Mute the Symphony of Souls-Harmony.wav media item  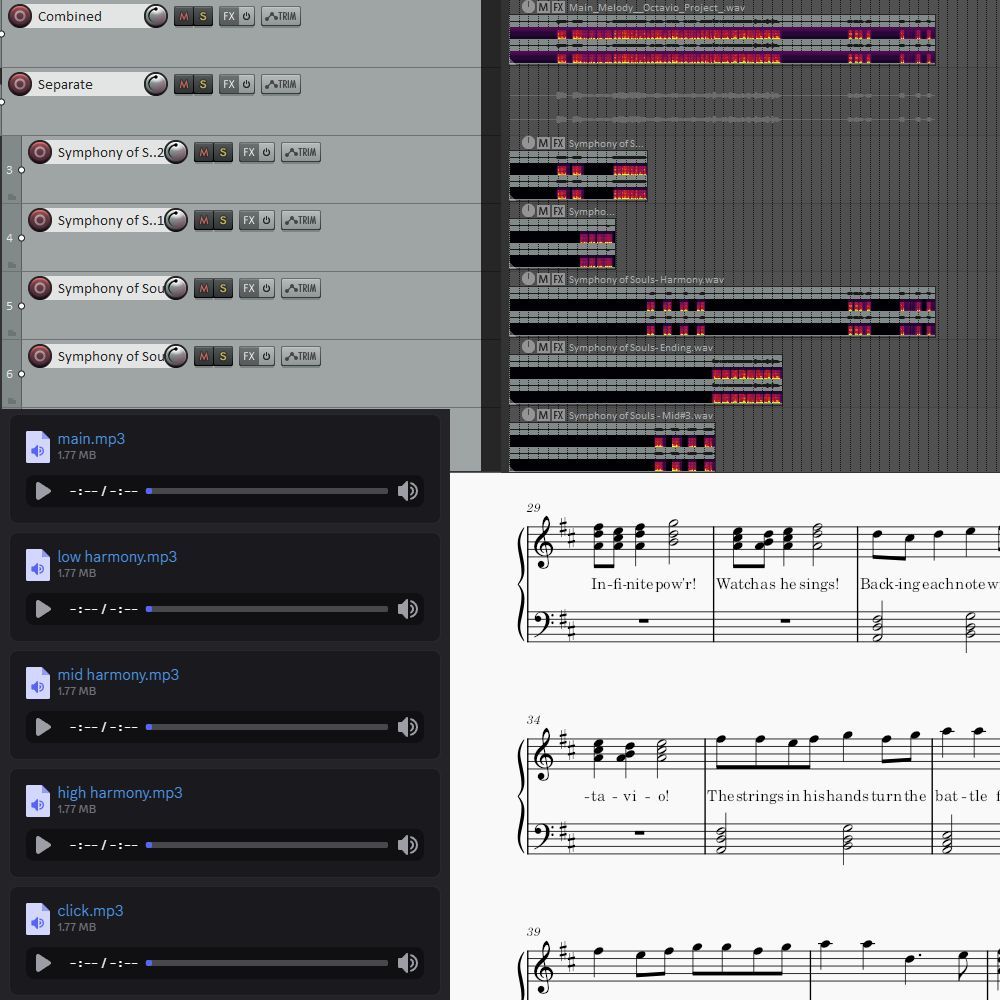(544, 278)
